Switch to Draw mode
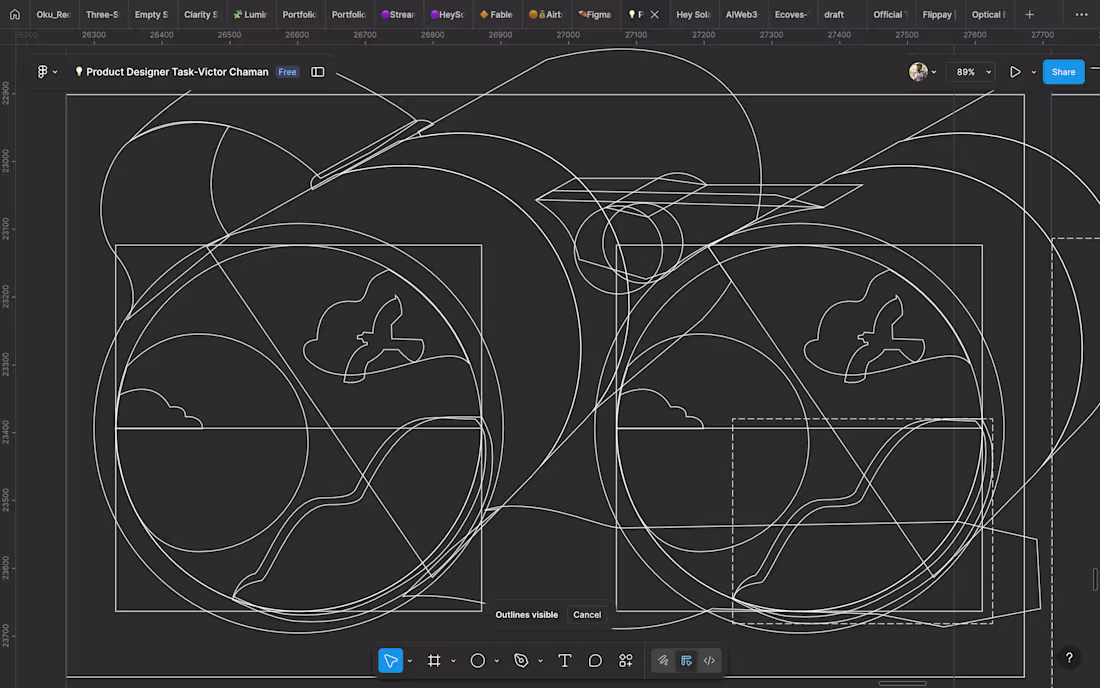Screen dimensions: 1100x688 click(x=662, y=661)
